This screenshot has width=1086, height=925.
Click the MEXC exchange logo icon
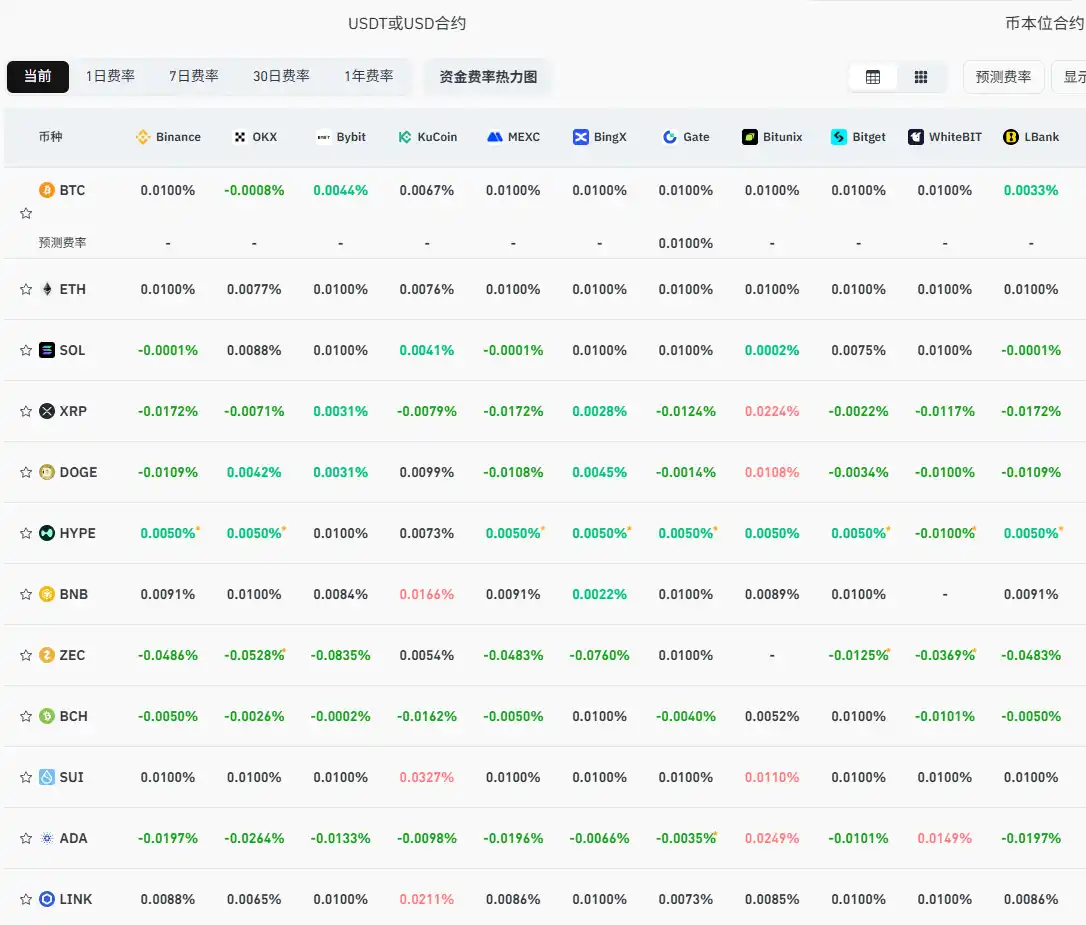pos(495,137)
